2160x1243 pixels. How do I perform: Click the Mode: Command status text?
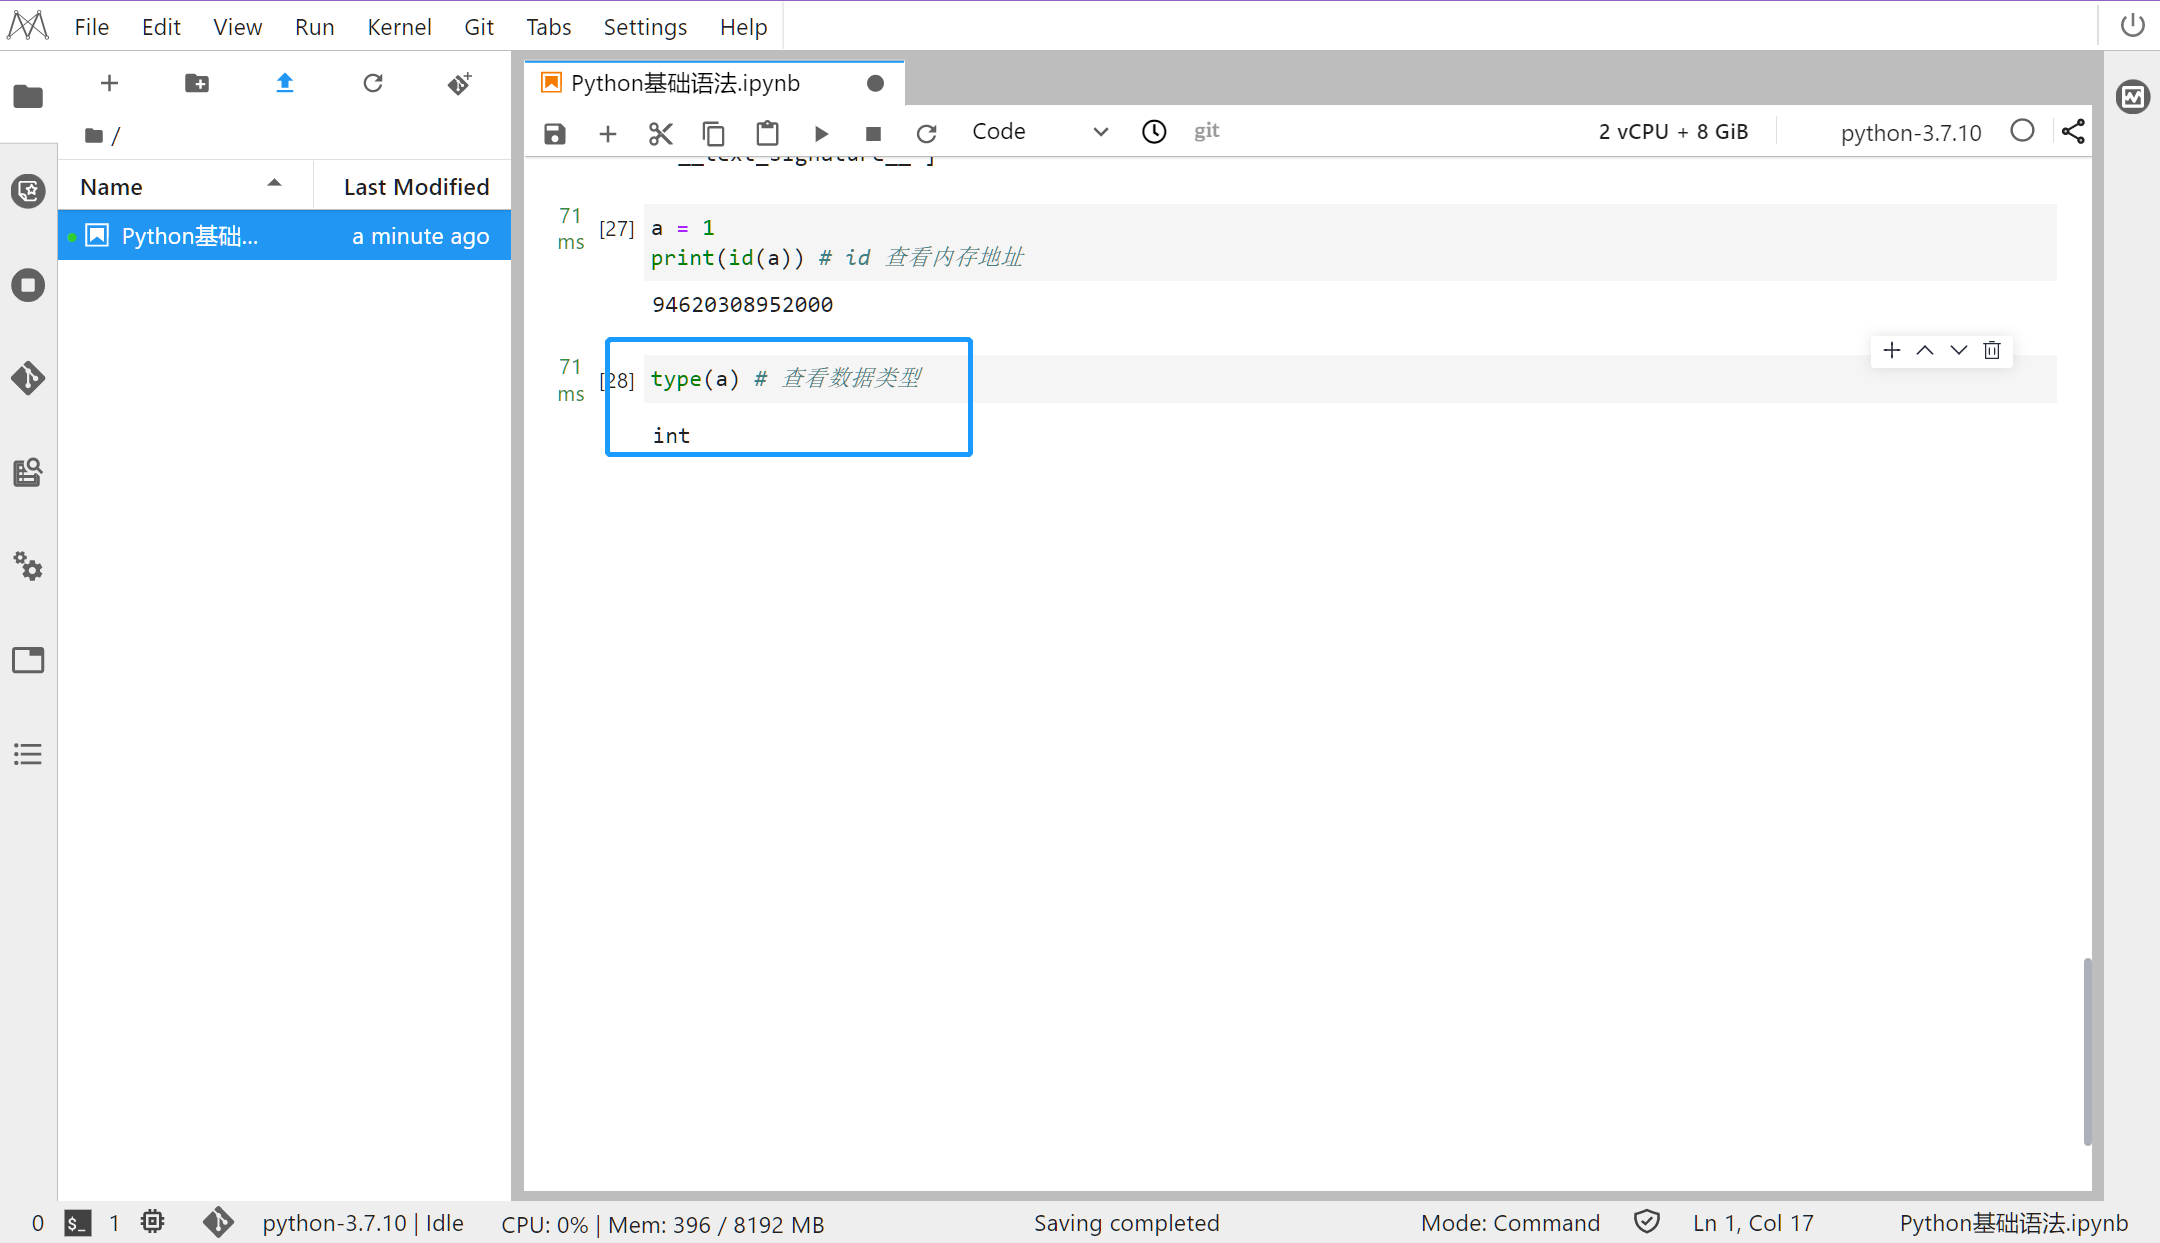pyautogui.click(x=1510, y=1223)
